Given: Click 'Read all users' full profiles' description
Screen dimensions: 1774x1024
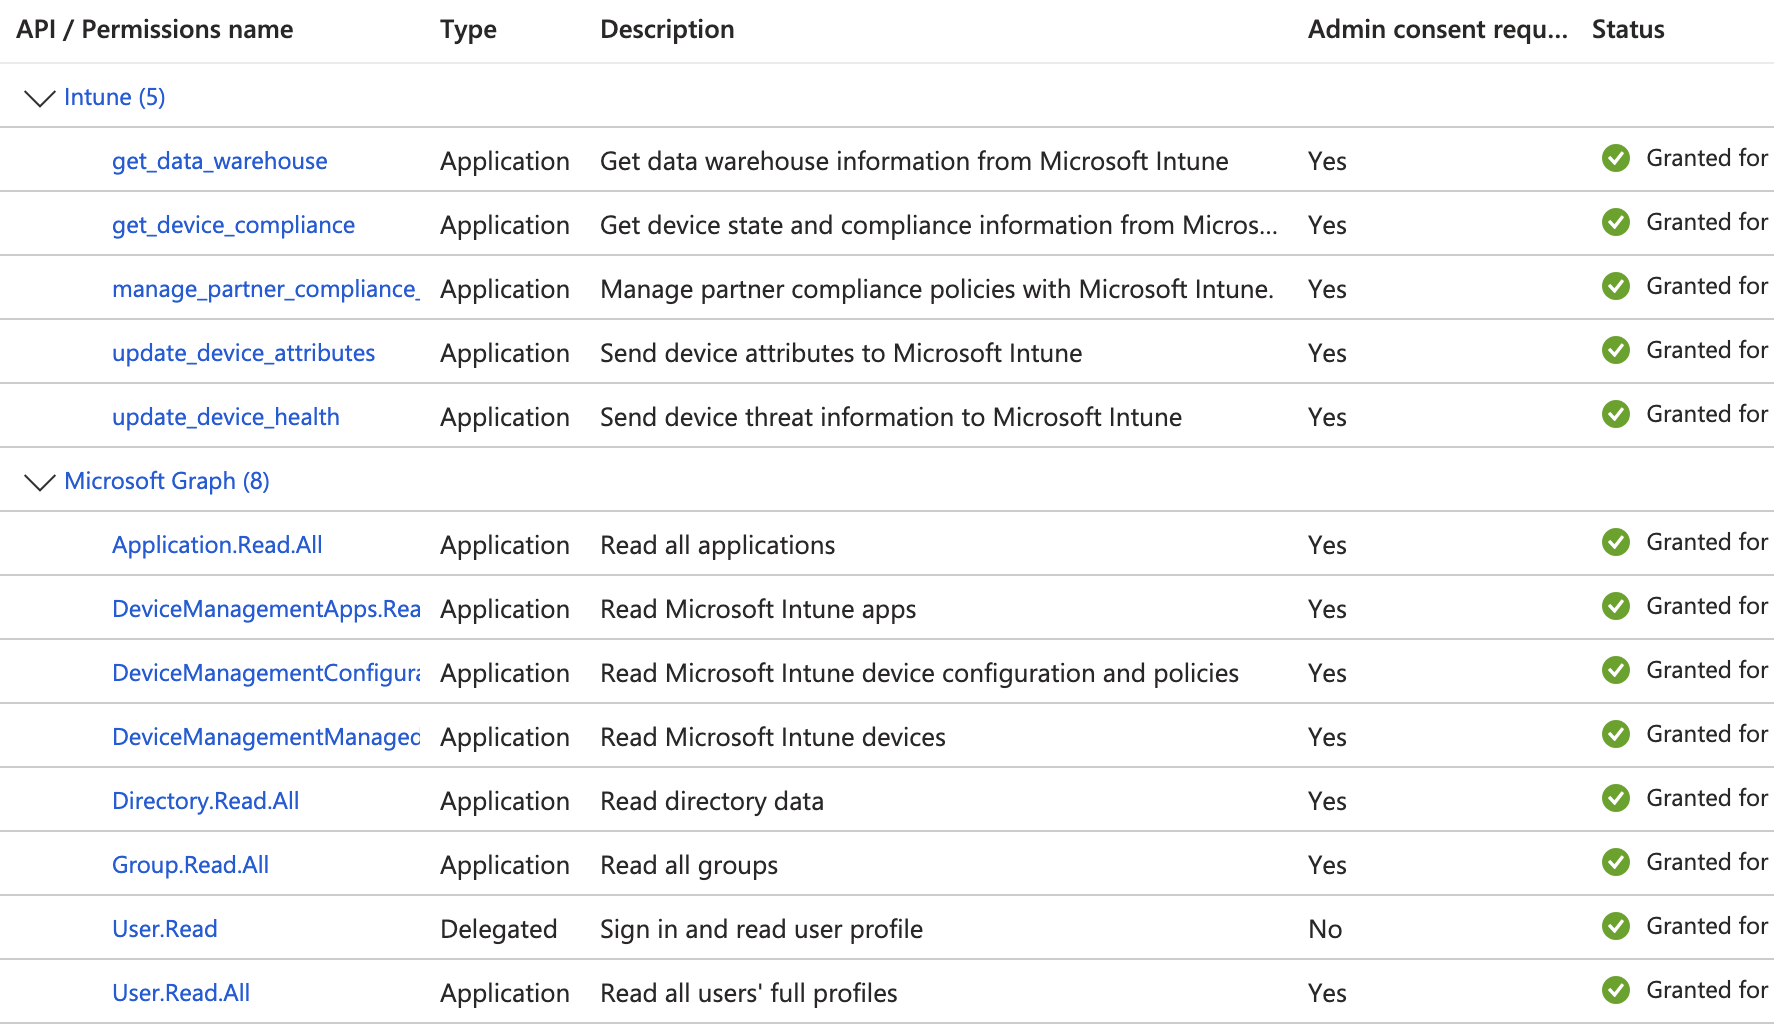Looking at the screenshot, I should point(748,993).
